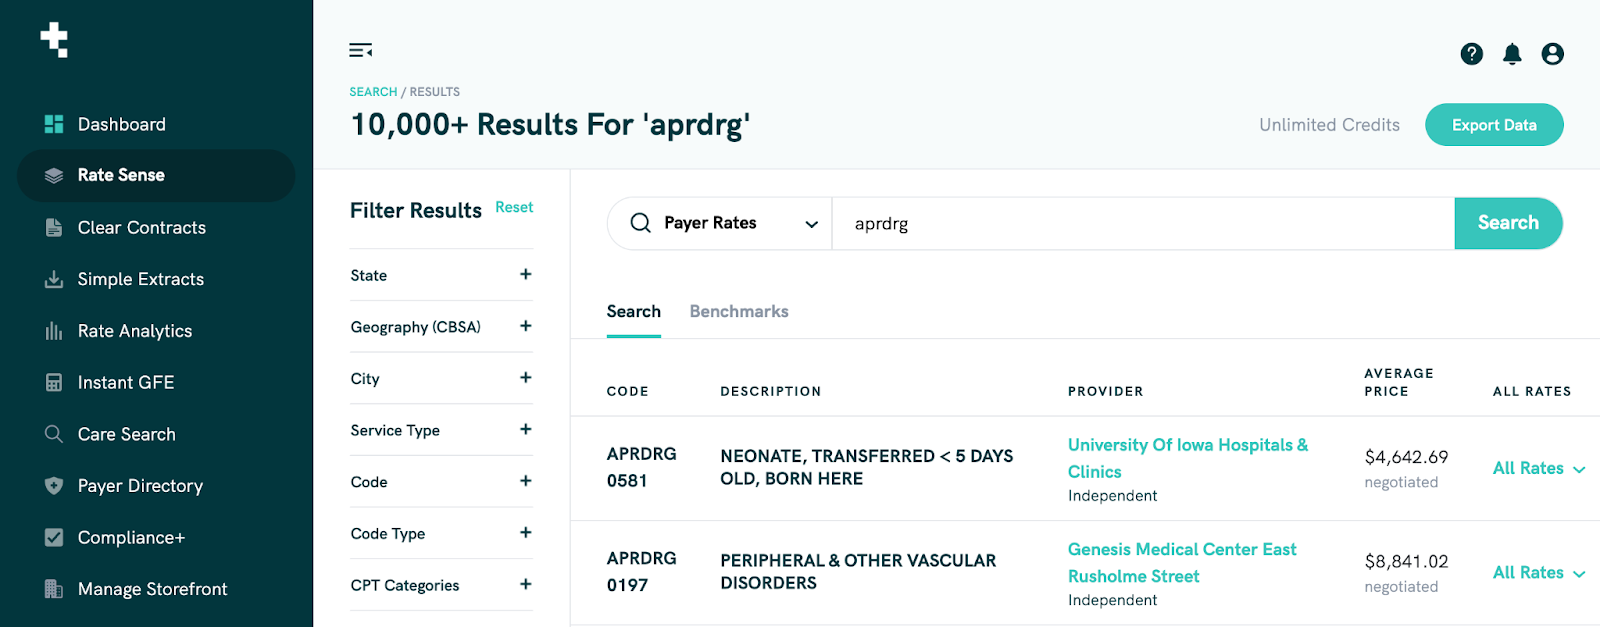Click the Care Search magnifier icon

tap(54, 434)
